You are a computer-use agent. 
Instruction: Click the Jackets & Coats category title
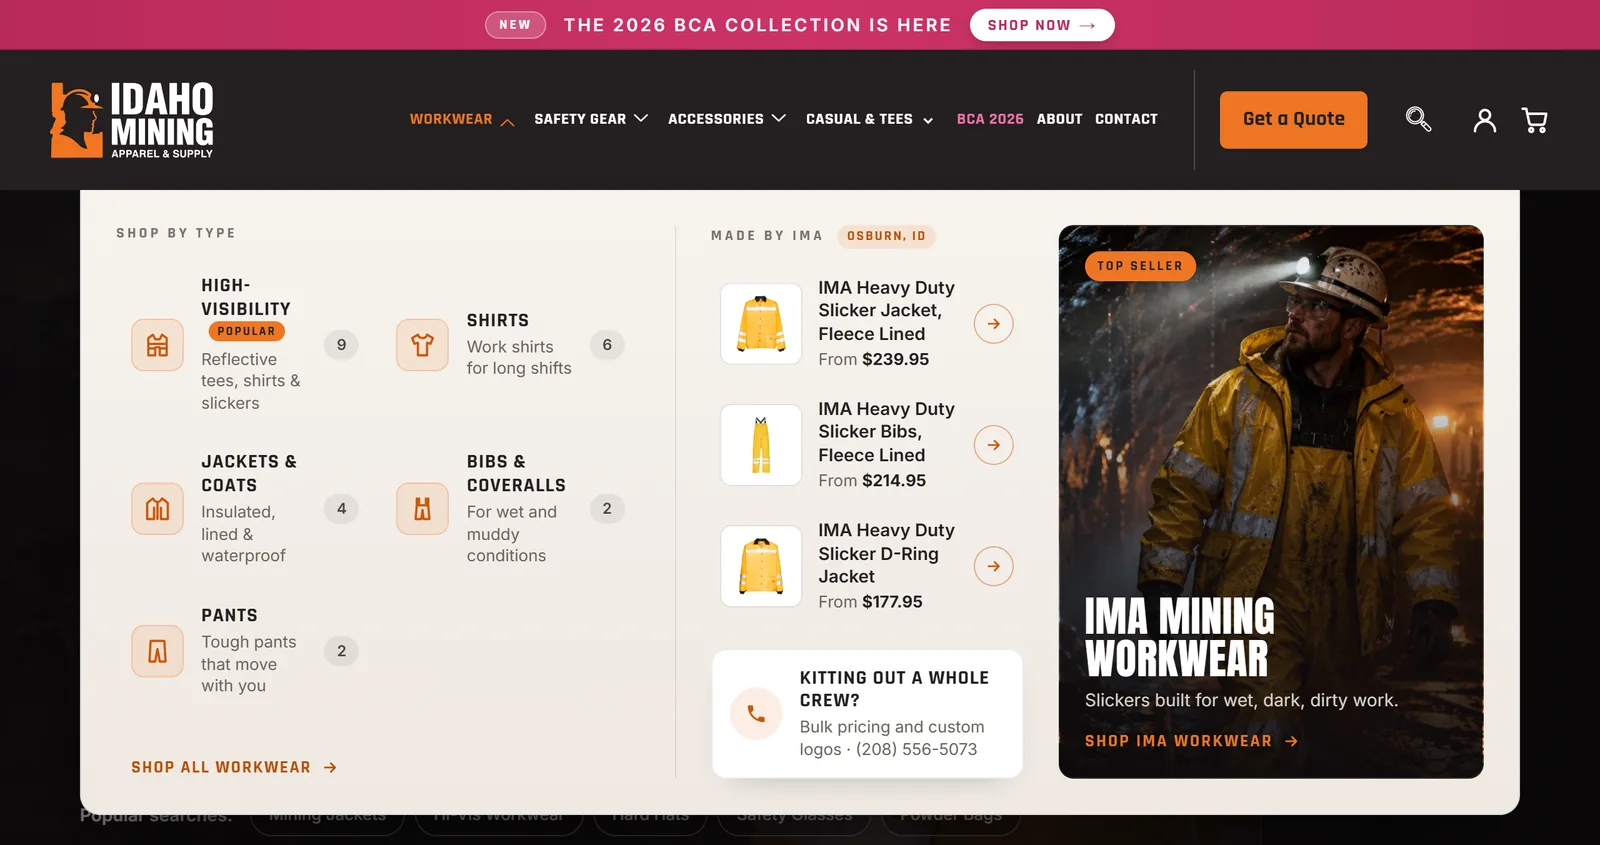pos(249,473)
